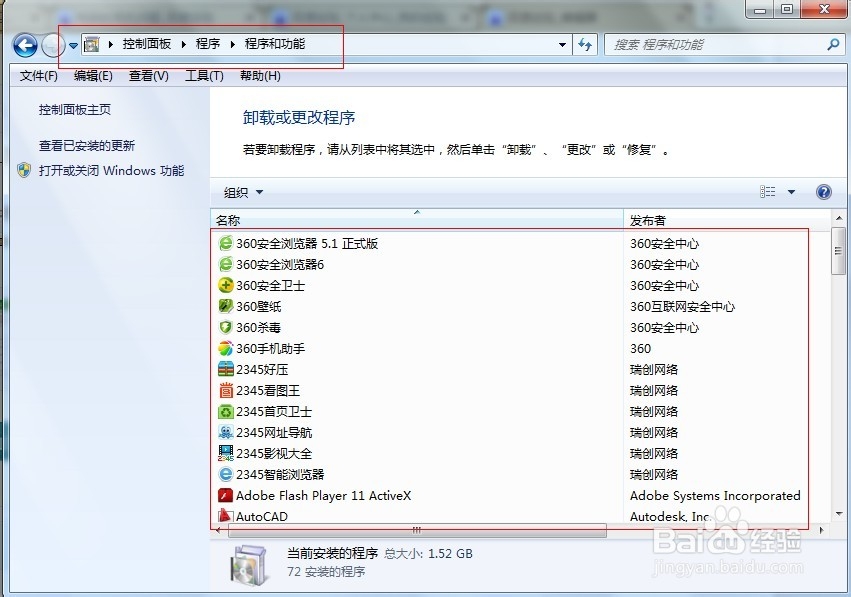Click the magnifier search icon
This screenshot has height=597, width=851.
833,45
